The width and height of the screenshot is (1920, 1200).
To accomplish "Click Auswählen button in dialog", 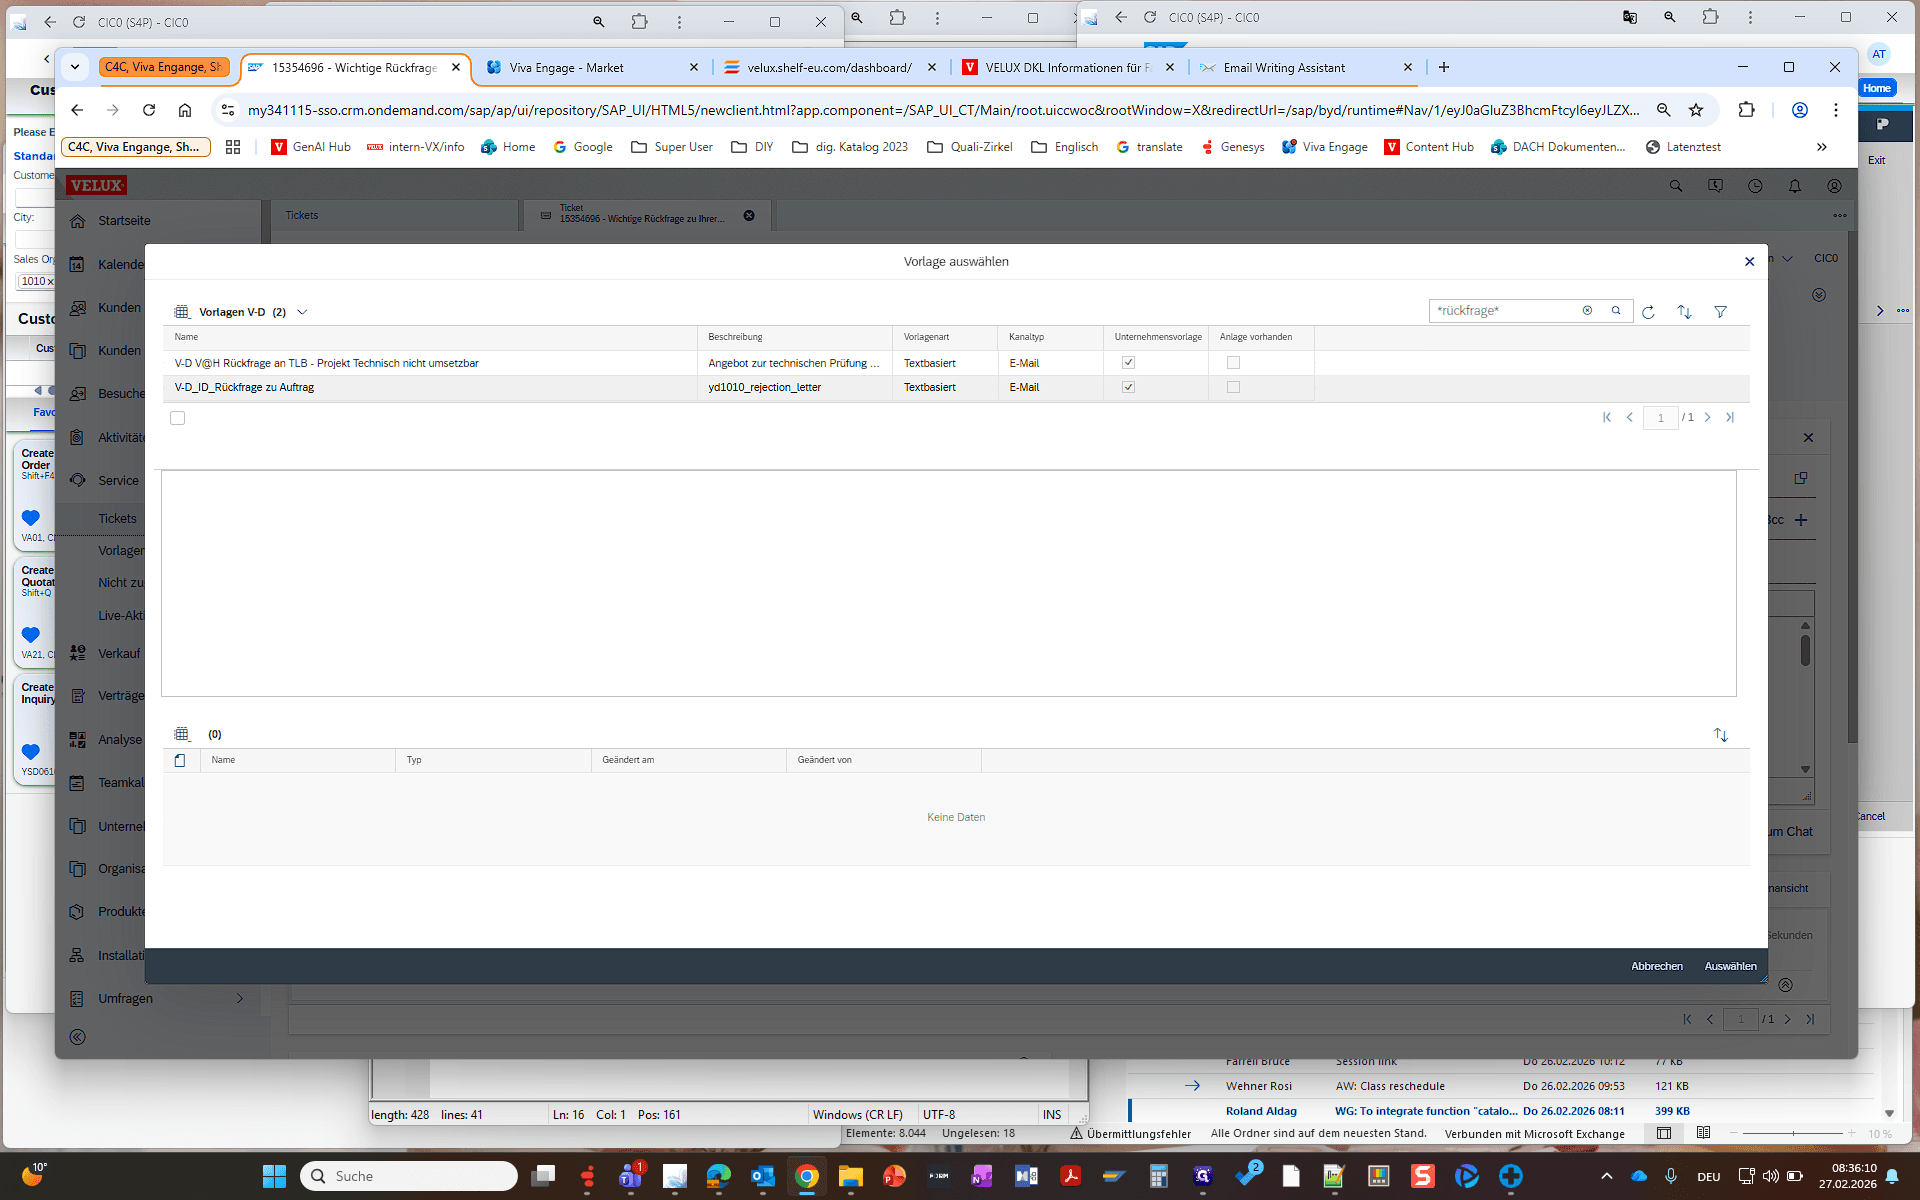I will point(1730,966).
